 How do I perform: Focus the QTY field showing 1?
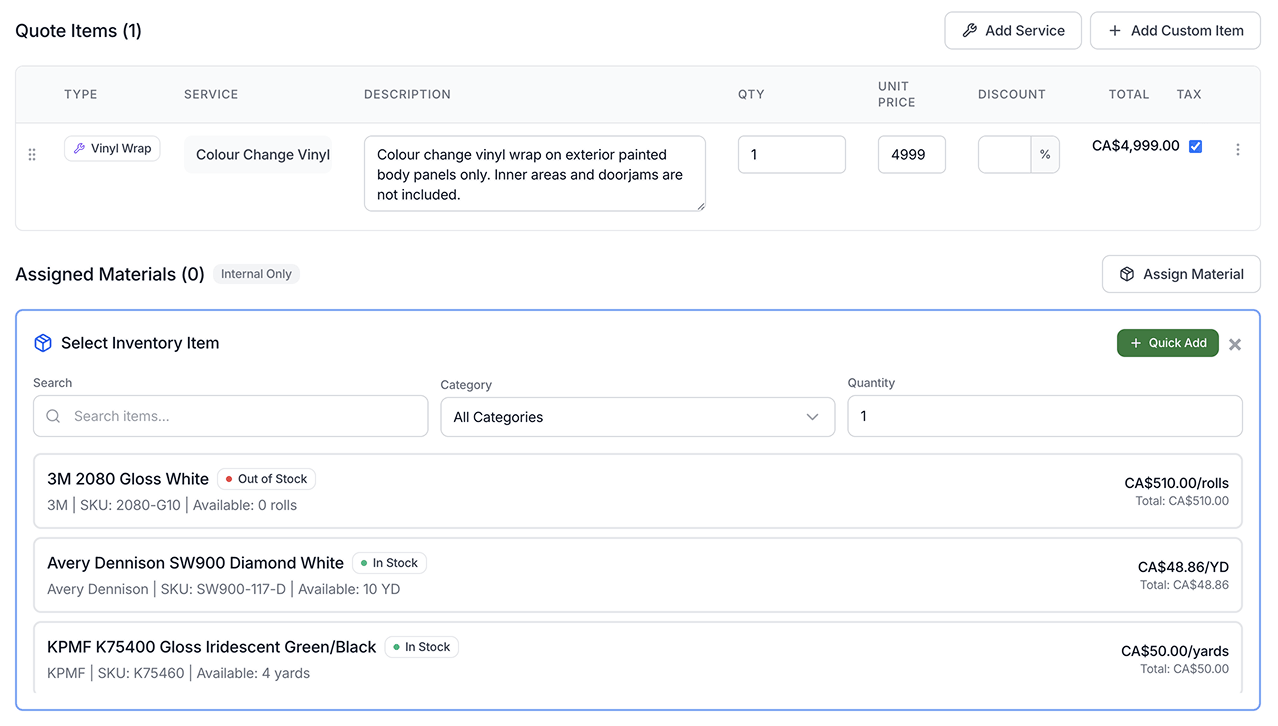coord(792,154)
